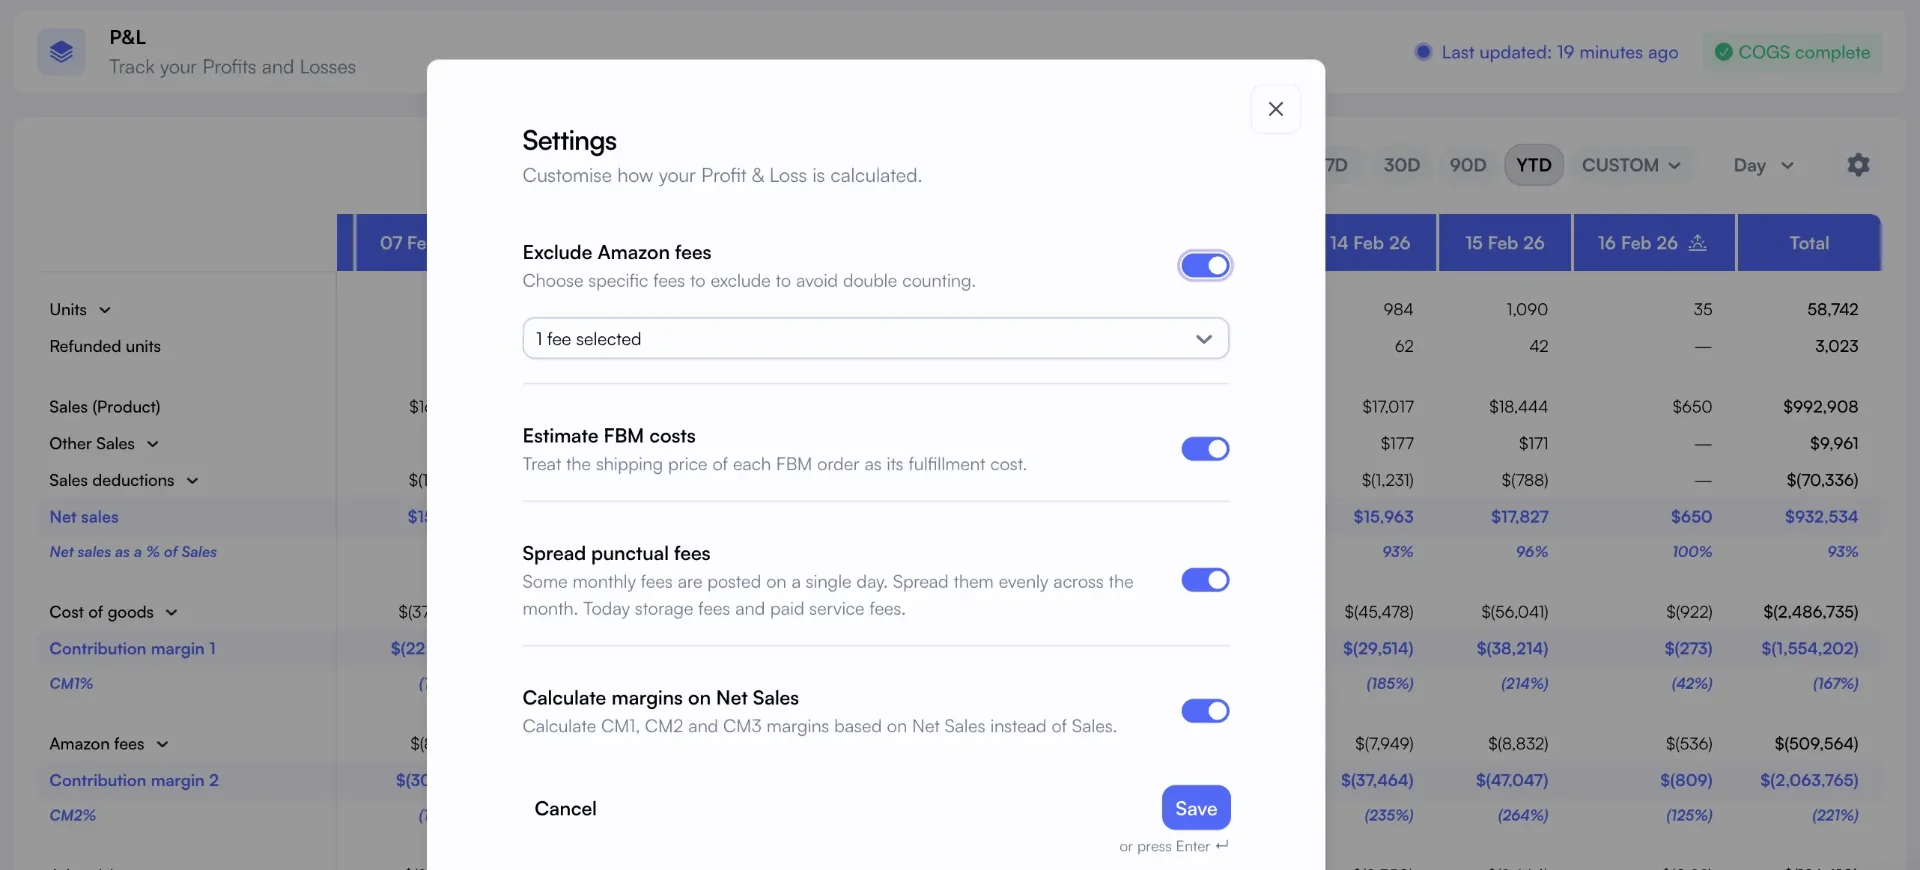Click the Total refunded units value 3,023
1920x870 pixels.
click(x=1836, y=346)
